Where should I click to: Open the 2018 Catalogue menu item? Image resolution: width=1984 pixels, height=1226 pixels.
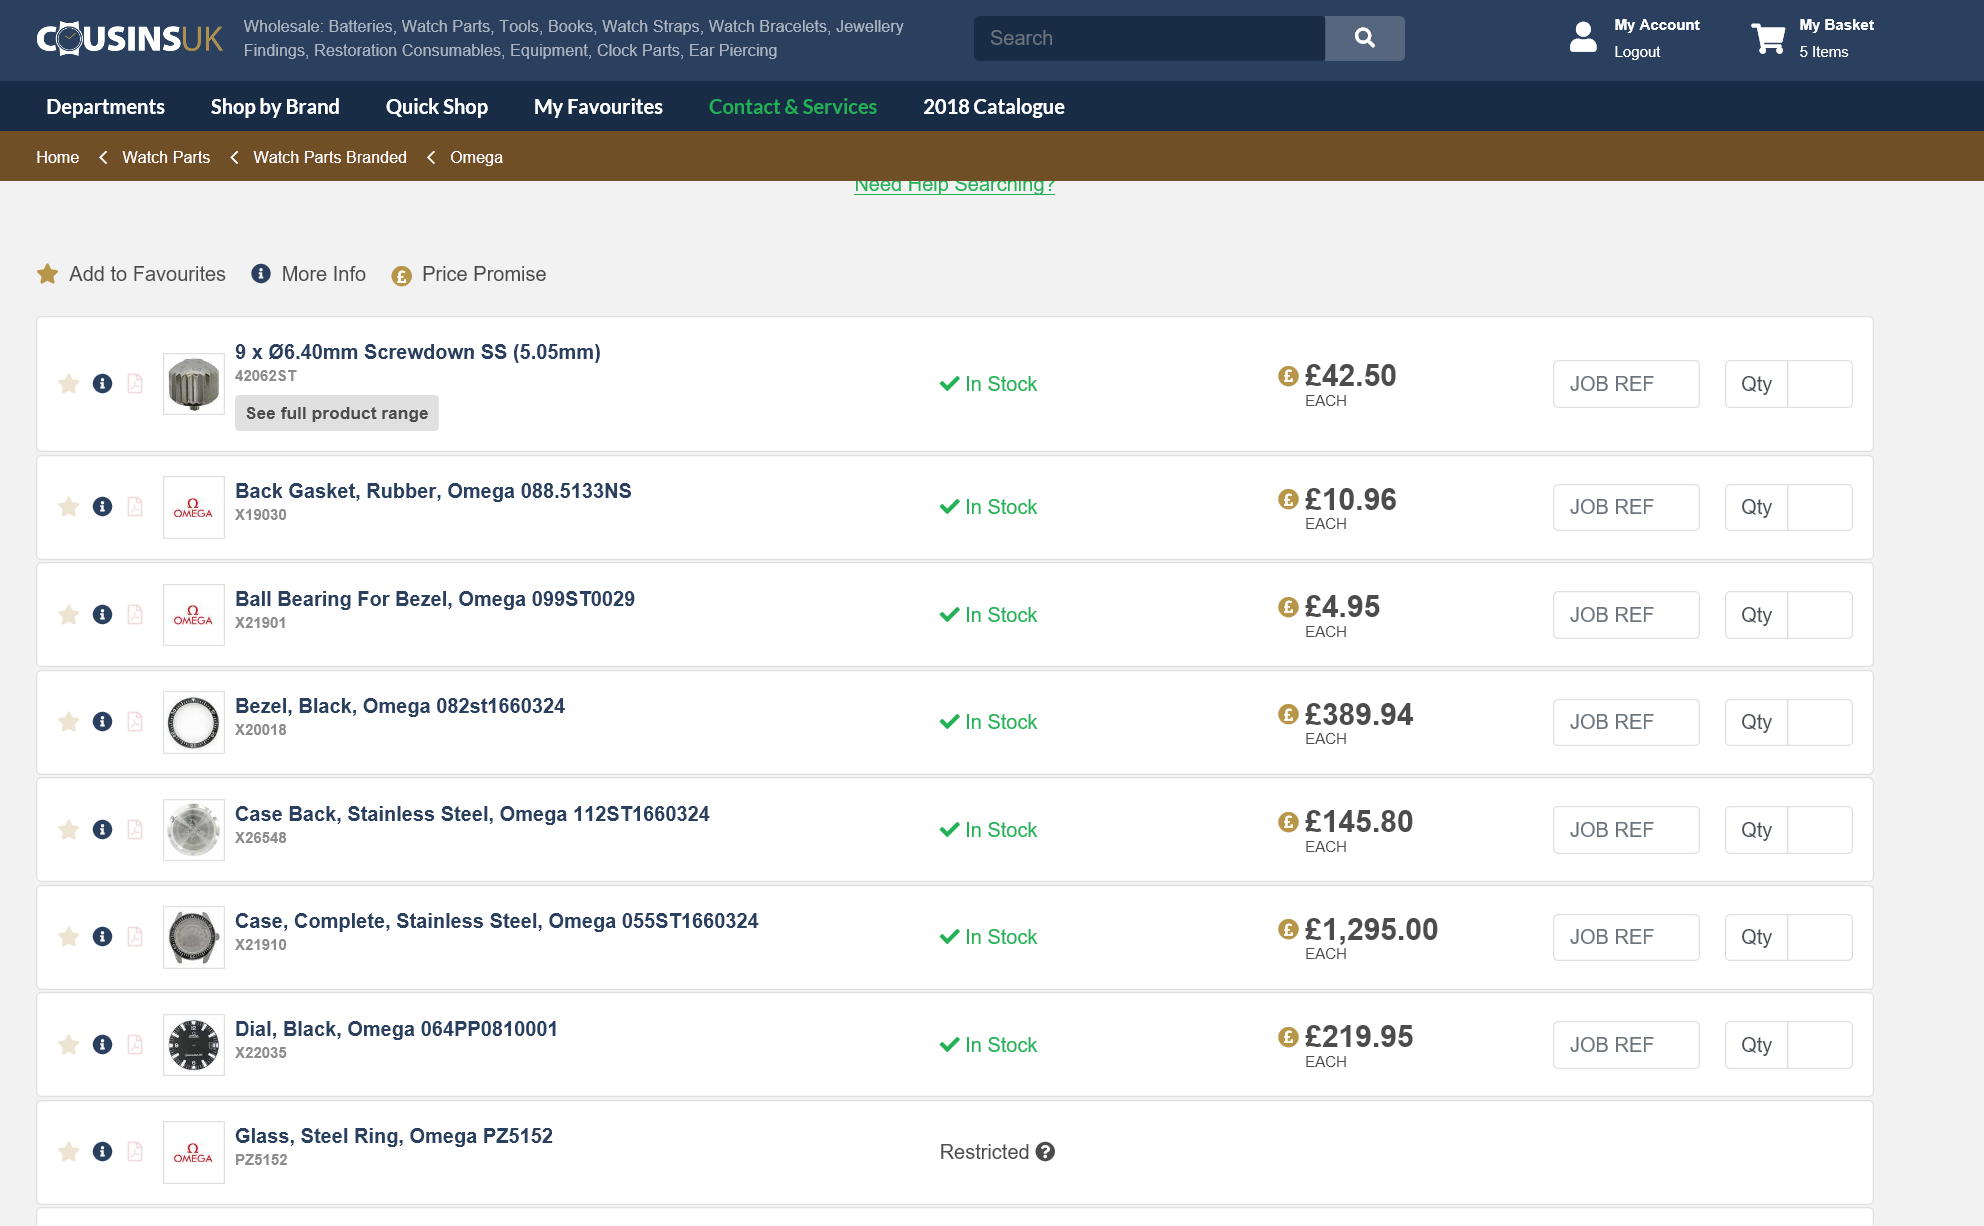pos(993,107)
